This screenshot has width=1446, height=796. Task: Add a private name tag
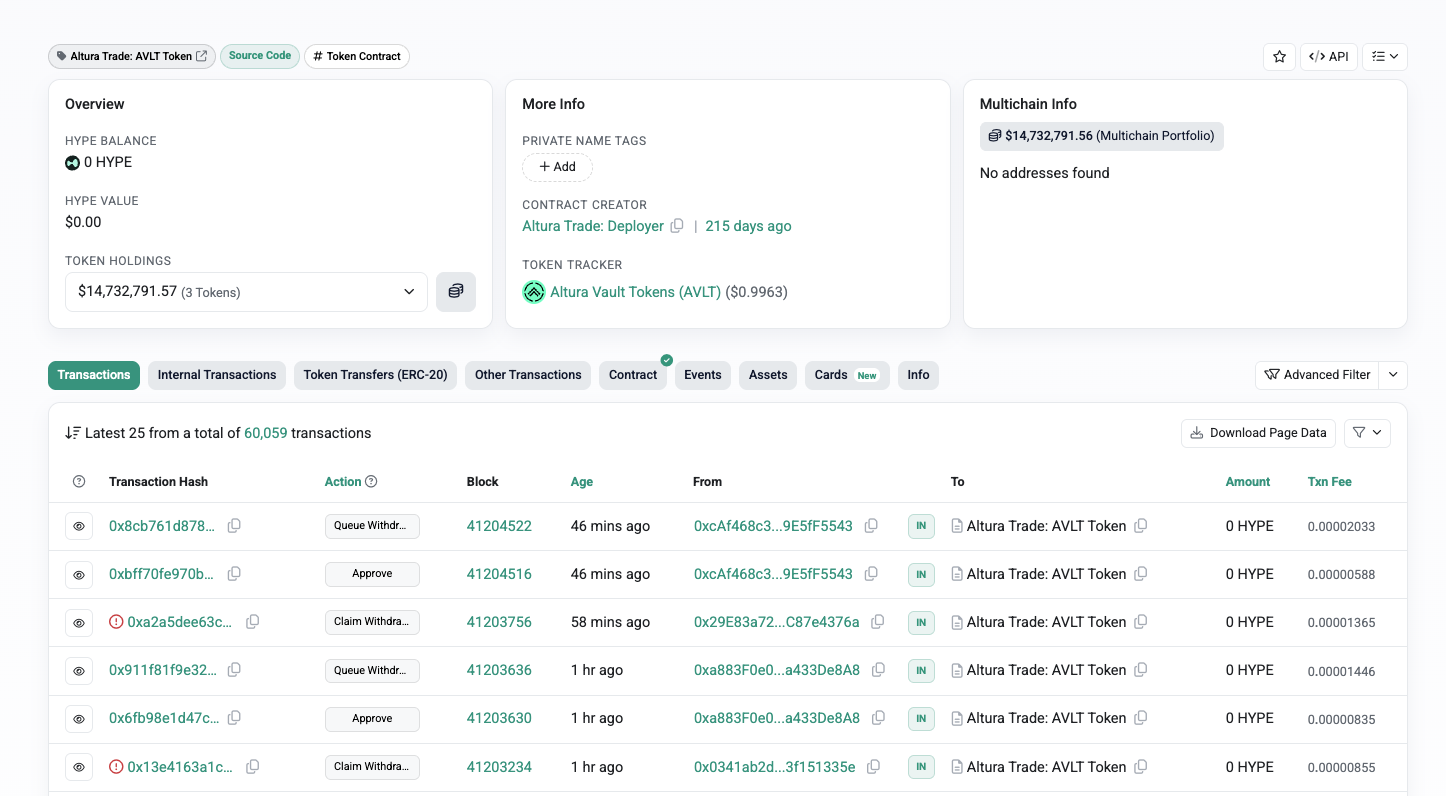point(558,167)
